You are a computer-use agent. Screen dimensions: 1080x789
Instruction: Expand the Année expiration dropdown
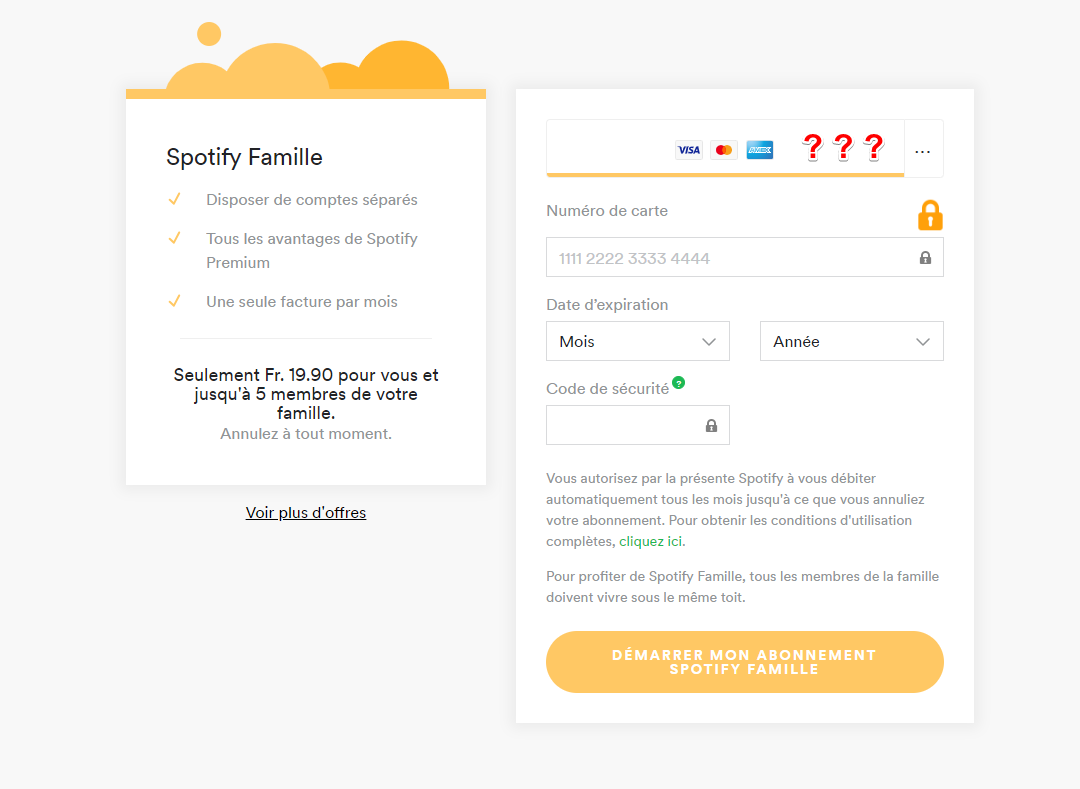click(x=851, y=341)
